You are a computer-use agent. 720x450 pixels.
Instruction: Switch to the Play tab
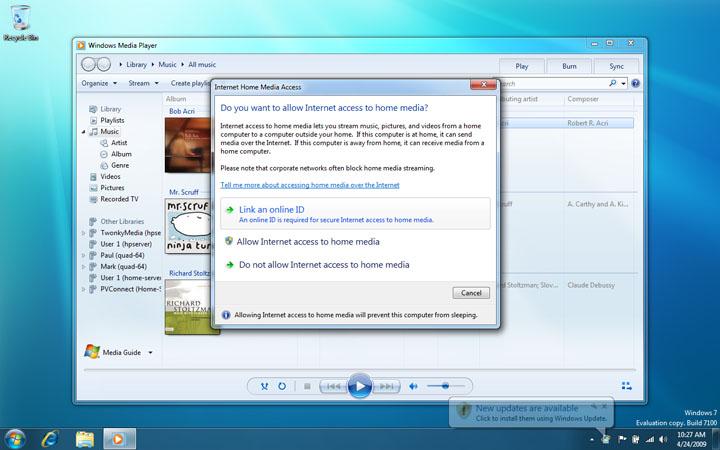point(522,66)
